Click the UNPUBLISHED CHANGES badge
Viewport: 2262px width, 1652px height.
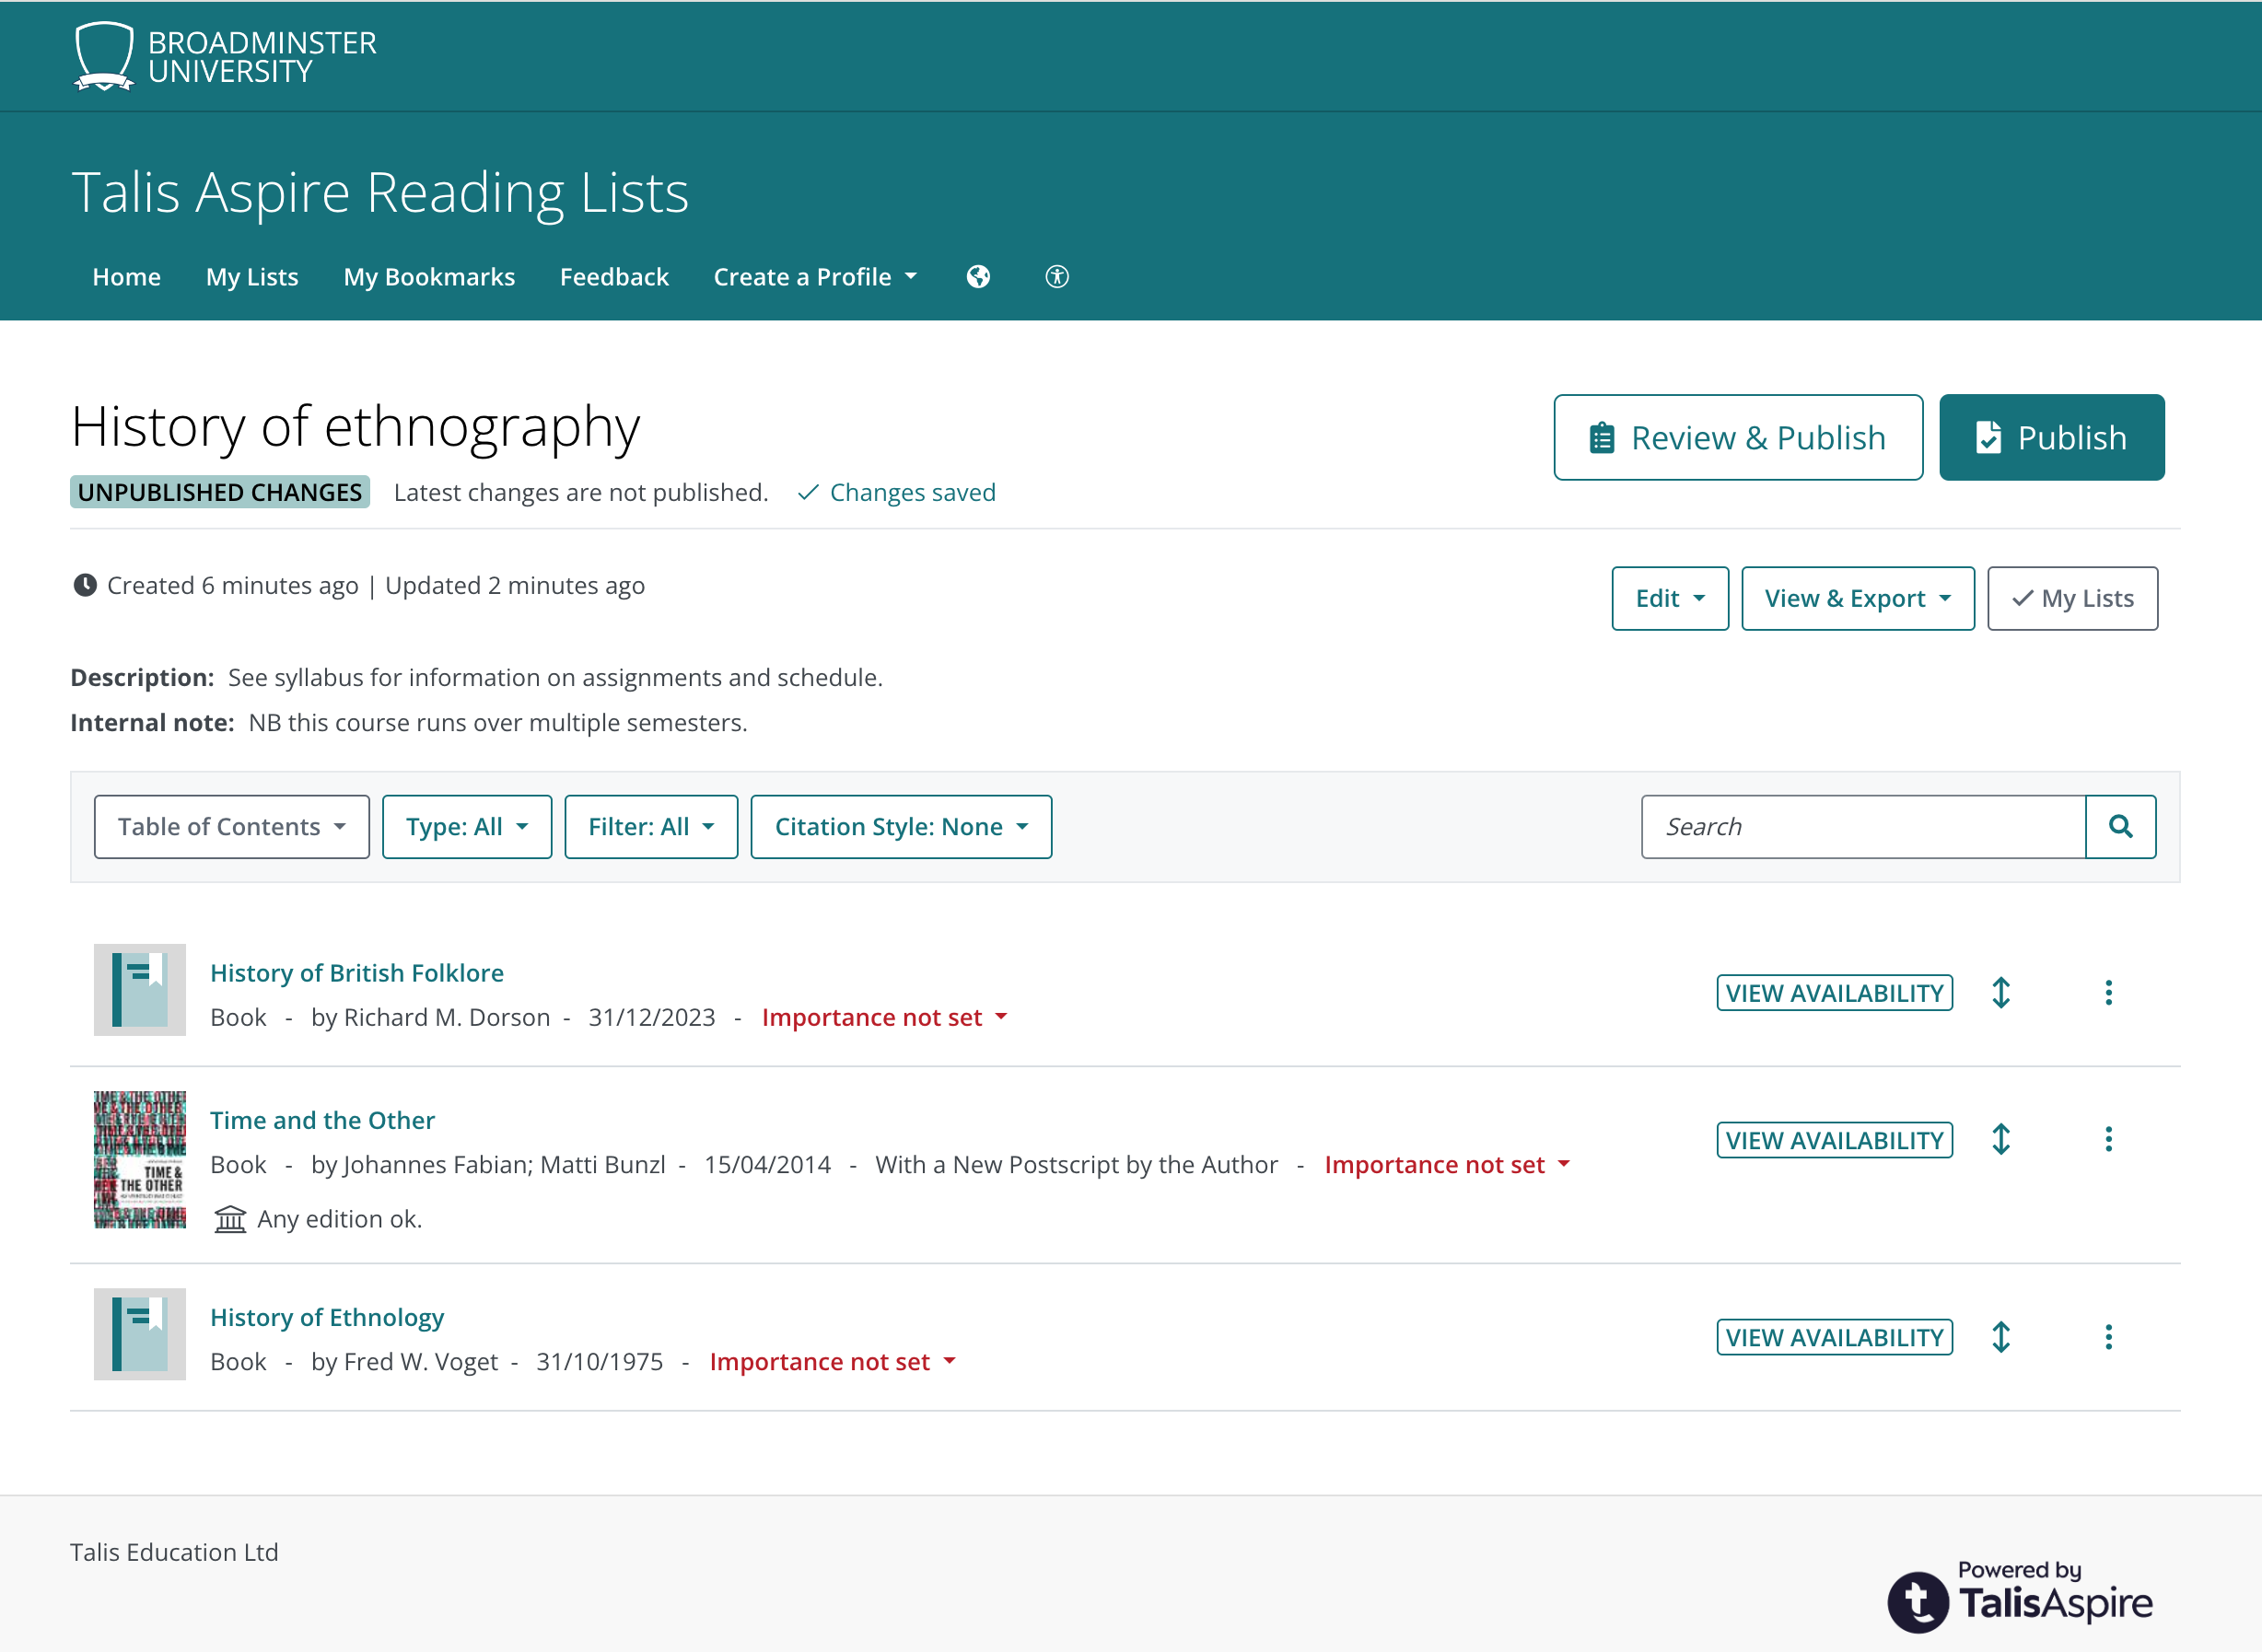[220, 492]
